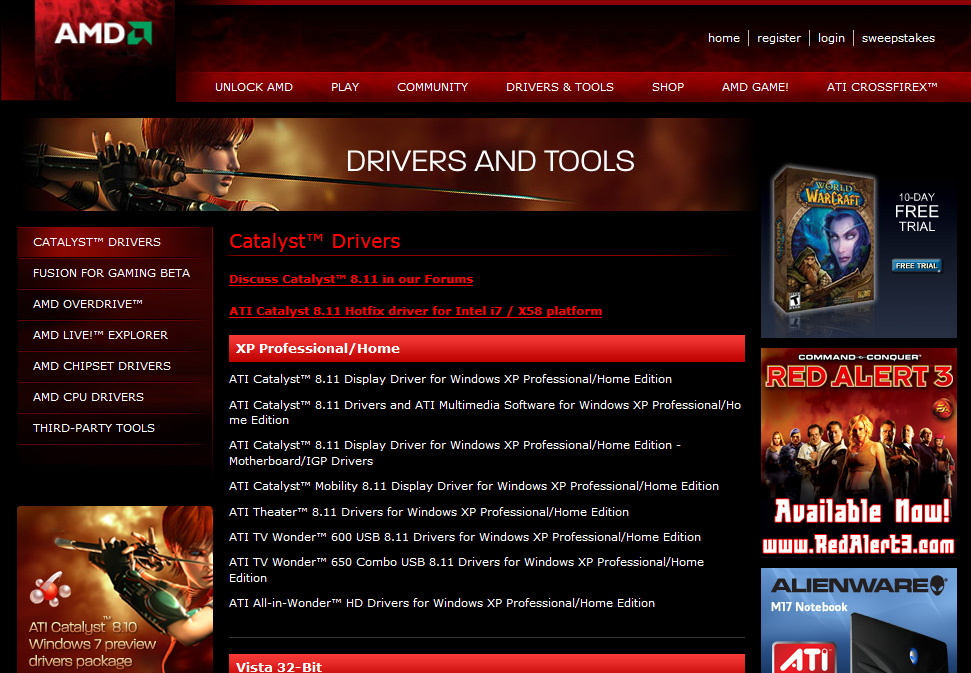The height and width of the screenshot is (673, 971).
Task: Open Catalyst 8.11 Display Driver XP link
Action: click(x=450, y=379)
